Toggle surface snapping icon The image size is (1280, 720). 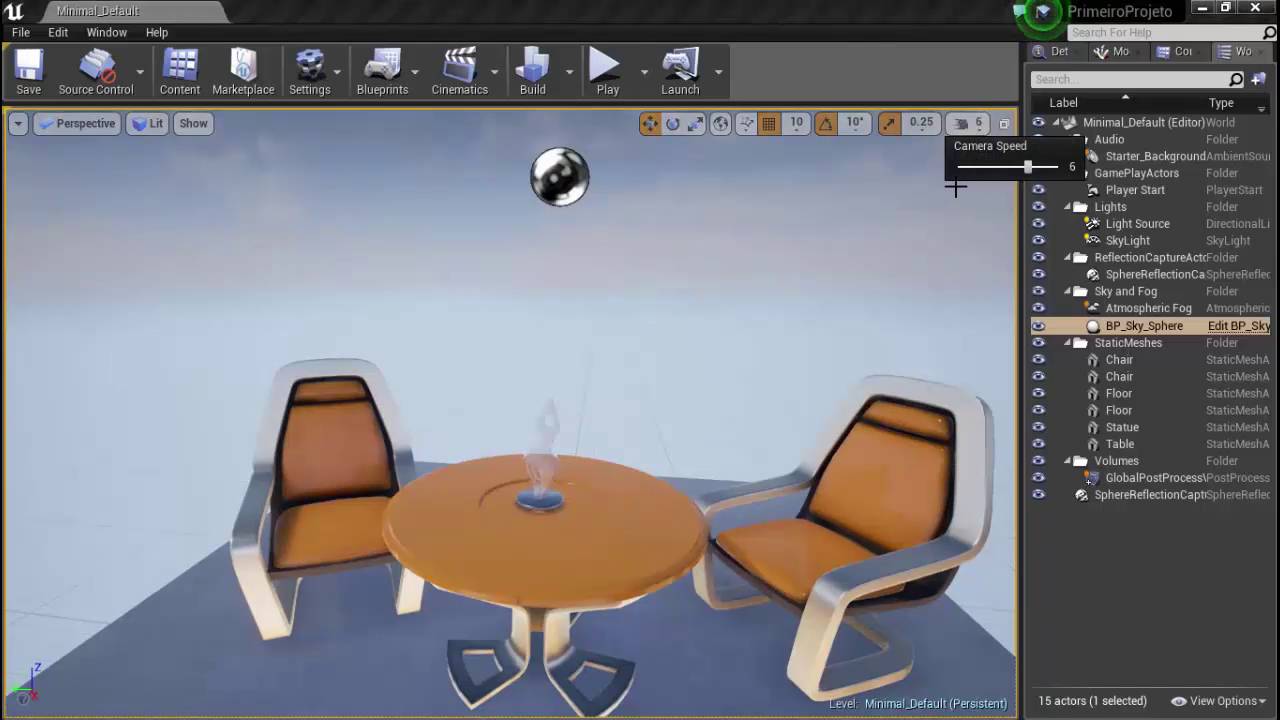[x=746, y=123]
